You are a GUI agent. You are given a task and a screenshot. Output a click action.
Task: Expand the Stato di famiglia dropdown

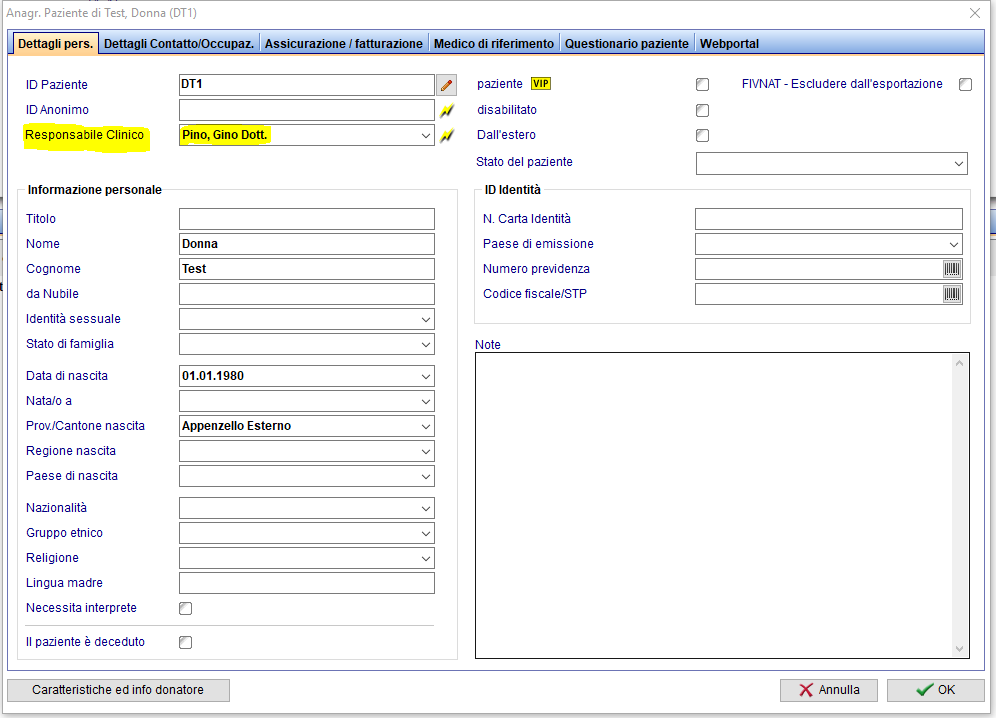(x=426, y=344)
